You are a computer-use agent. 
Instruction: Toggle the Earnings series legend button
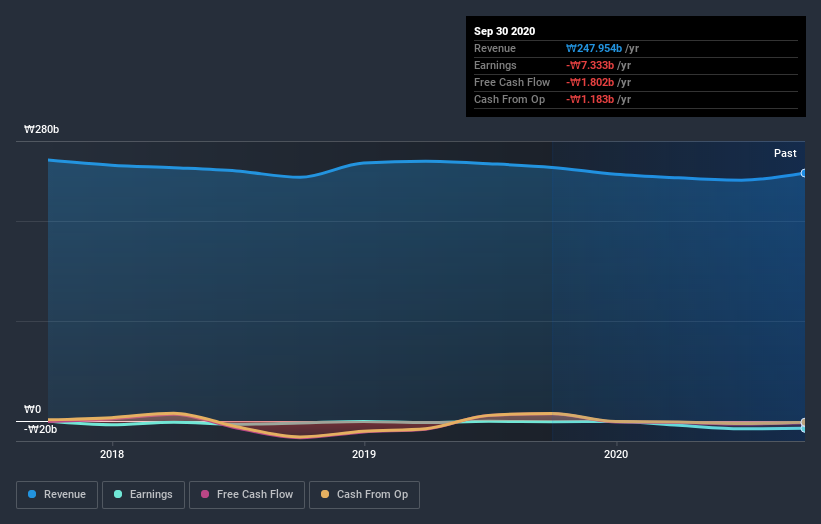point(143,495)
